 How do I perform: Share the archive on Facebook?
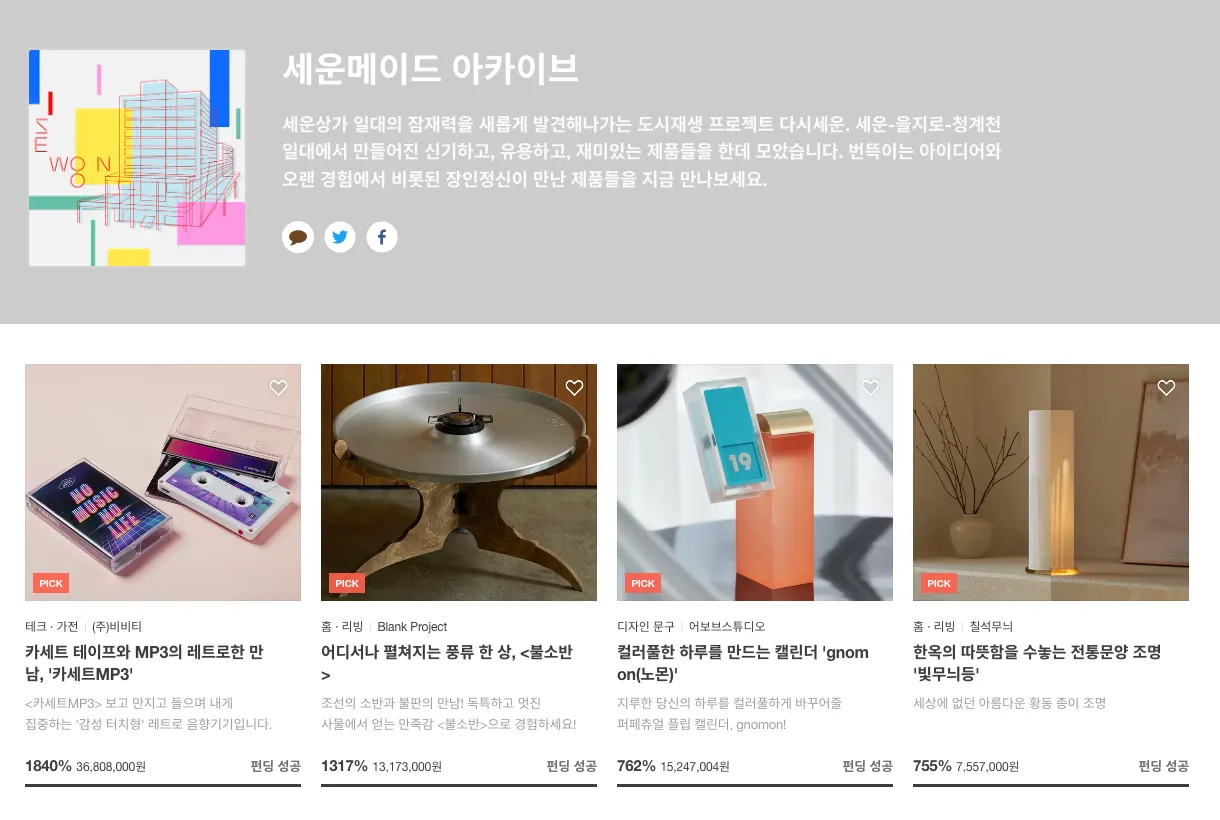coord(382,237)
